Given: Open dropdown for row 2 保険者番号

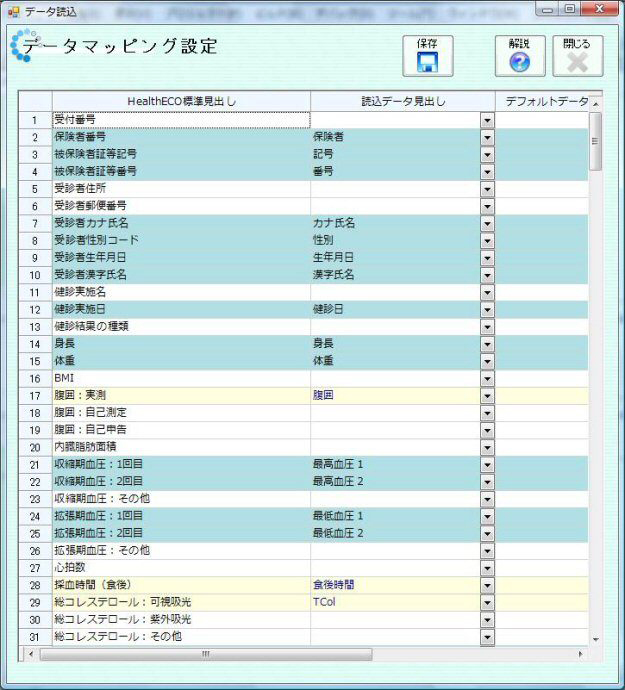Looking at the screenshot, I should pyautogui.click(x=487, y=137).
